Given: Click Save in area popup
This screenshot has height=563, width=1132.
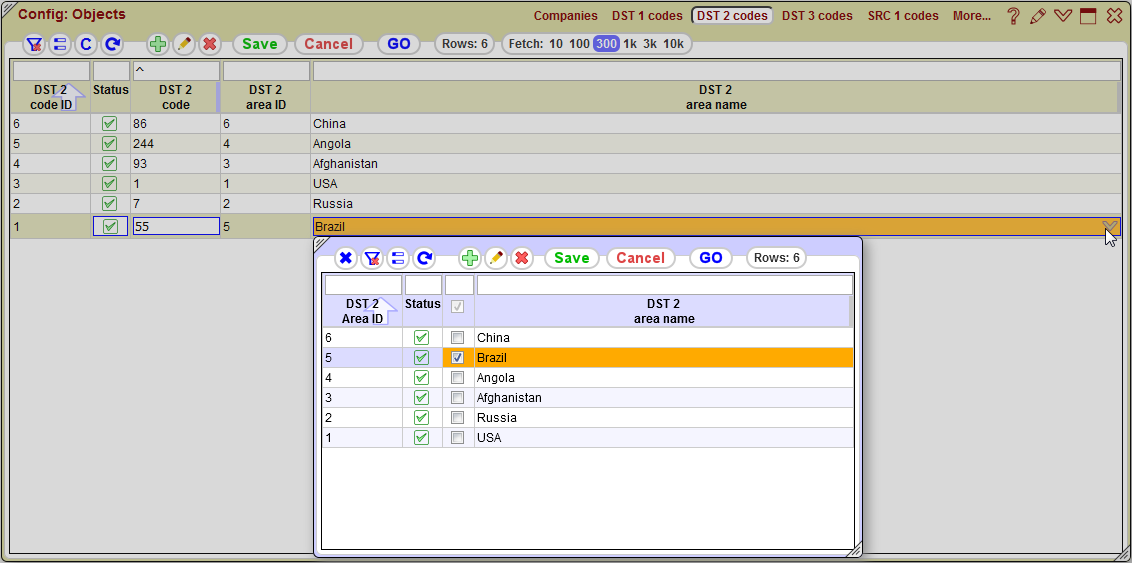Looking at the screenshot, I should pyautogui.click(x=572, y=258).
